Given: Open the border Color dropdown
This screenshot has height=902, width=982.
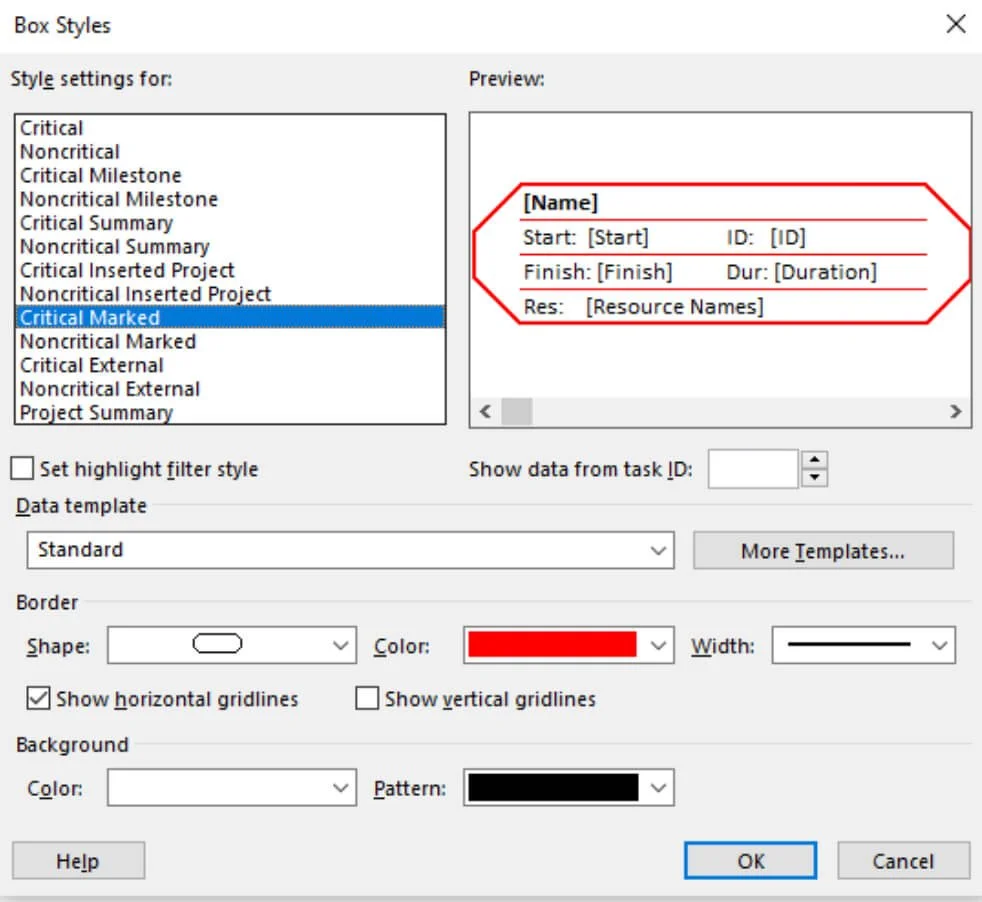Looking at the screenshot, I should pos(569,645).
